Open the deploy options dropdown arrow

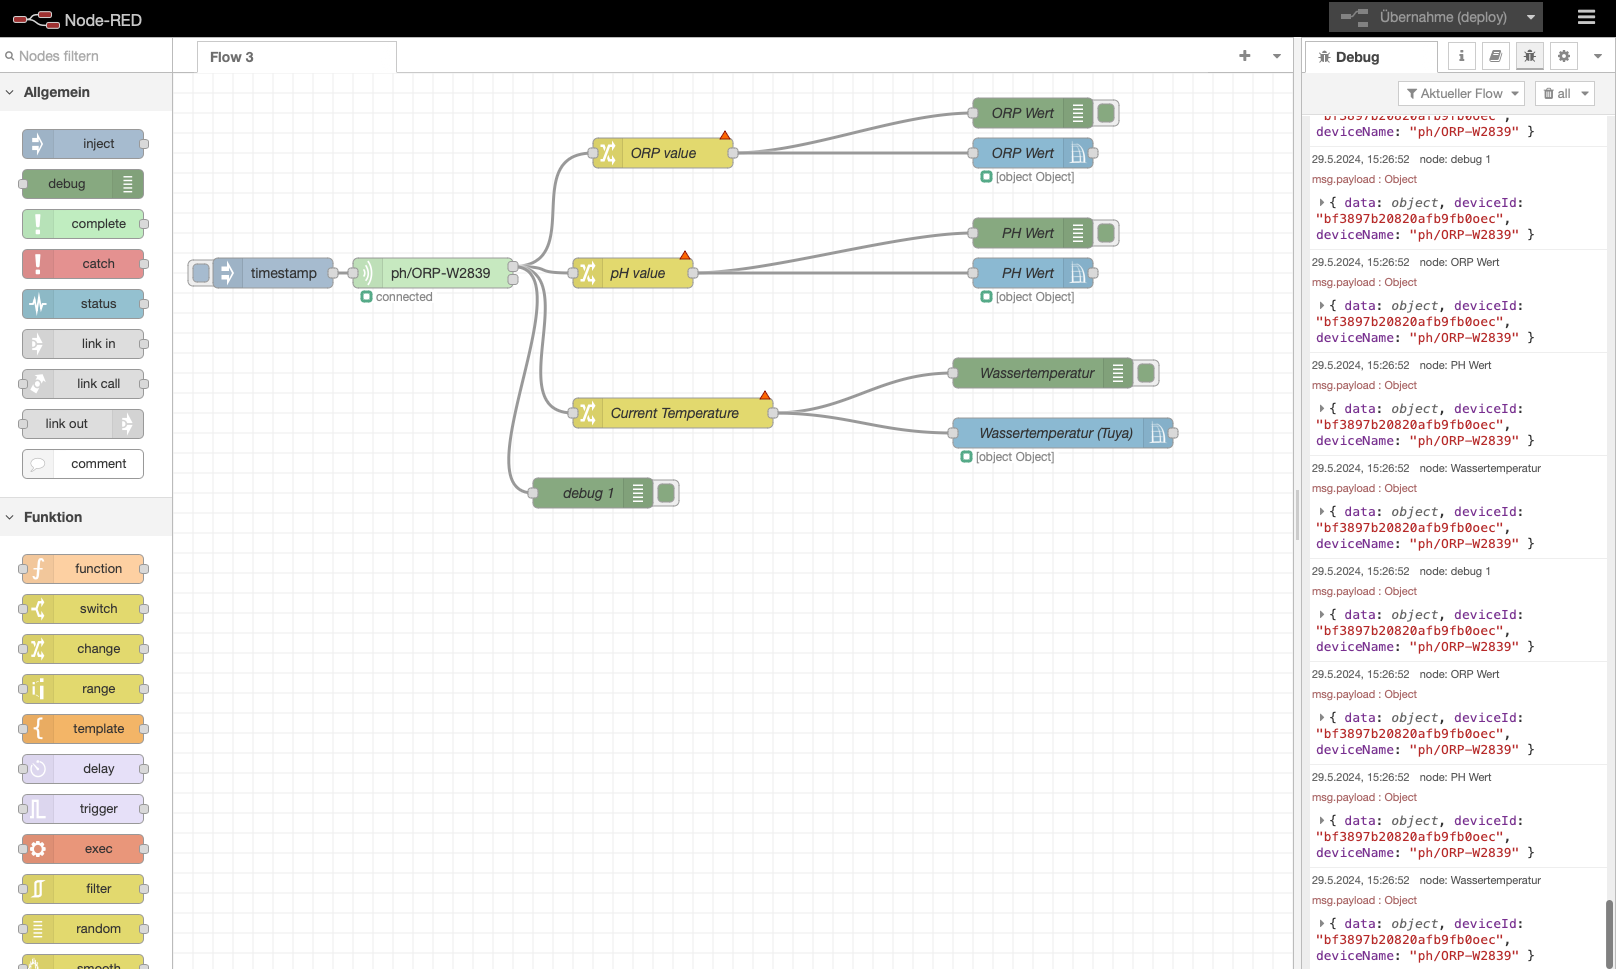(x=1530, y=17)
